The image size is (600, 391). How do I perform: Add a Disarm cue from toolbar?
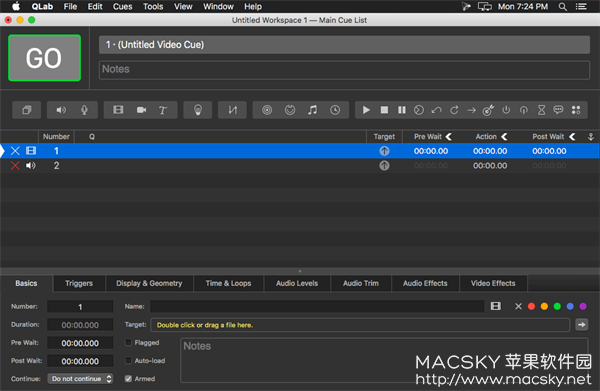tap(523, 110)
